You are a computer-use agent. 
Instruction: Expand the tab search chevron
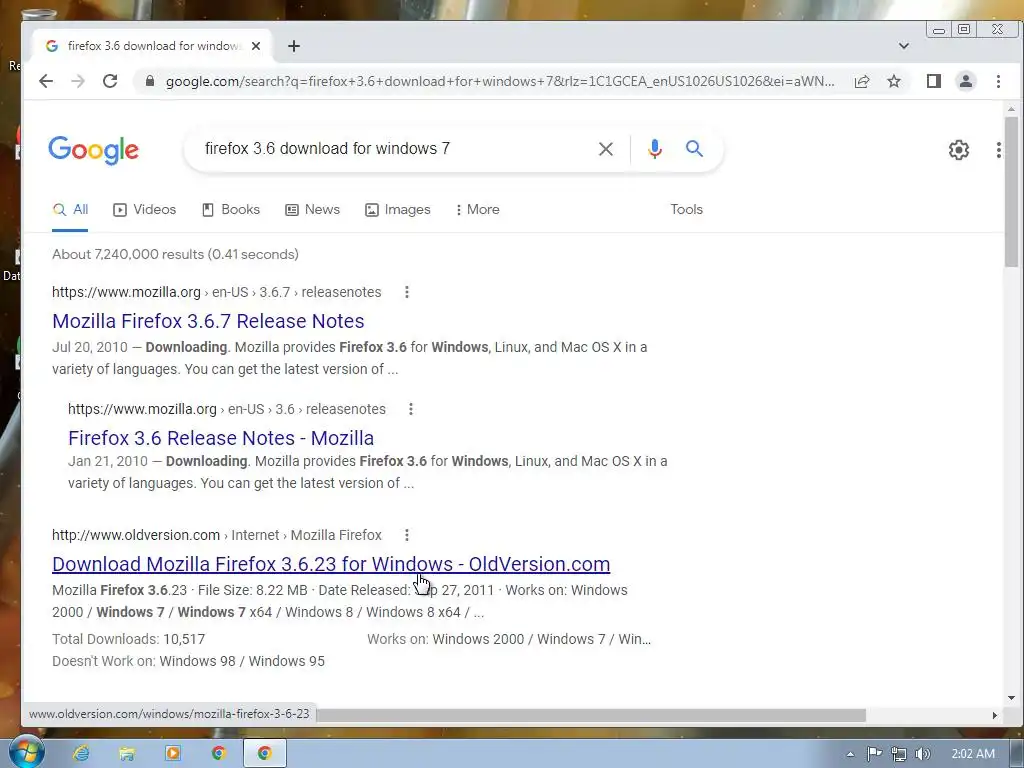pyautogui.click(x=904, y=46)
